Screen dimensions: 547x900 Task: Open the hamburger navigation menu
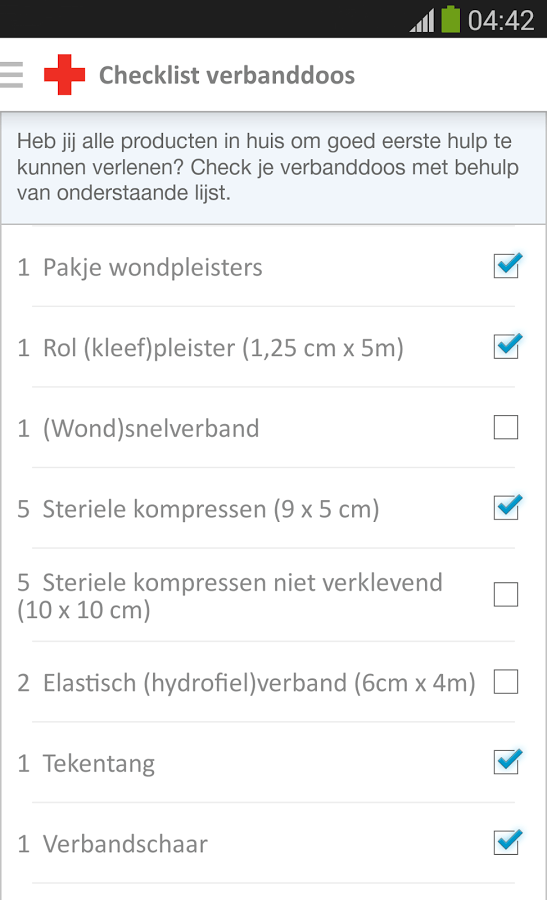point(11,75)
